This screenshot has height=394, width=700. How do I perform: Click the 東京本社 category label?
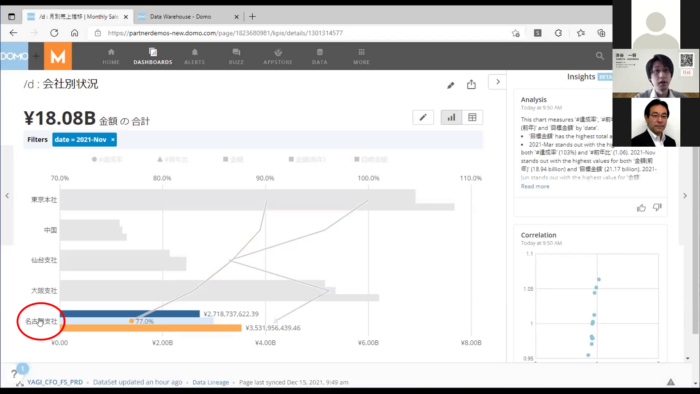click(x=44, y=199)
